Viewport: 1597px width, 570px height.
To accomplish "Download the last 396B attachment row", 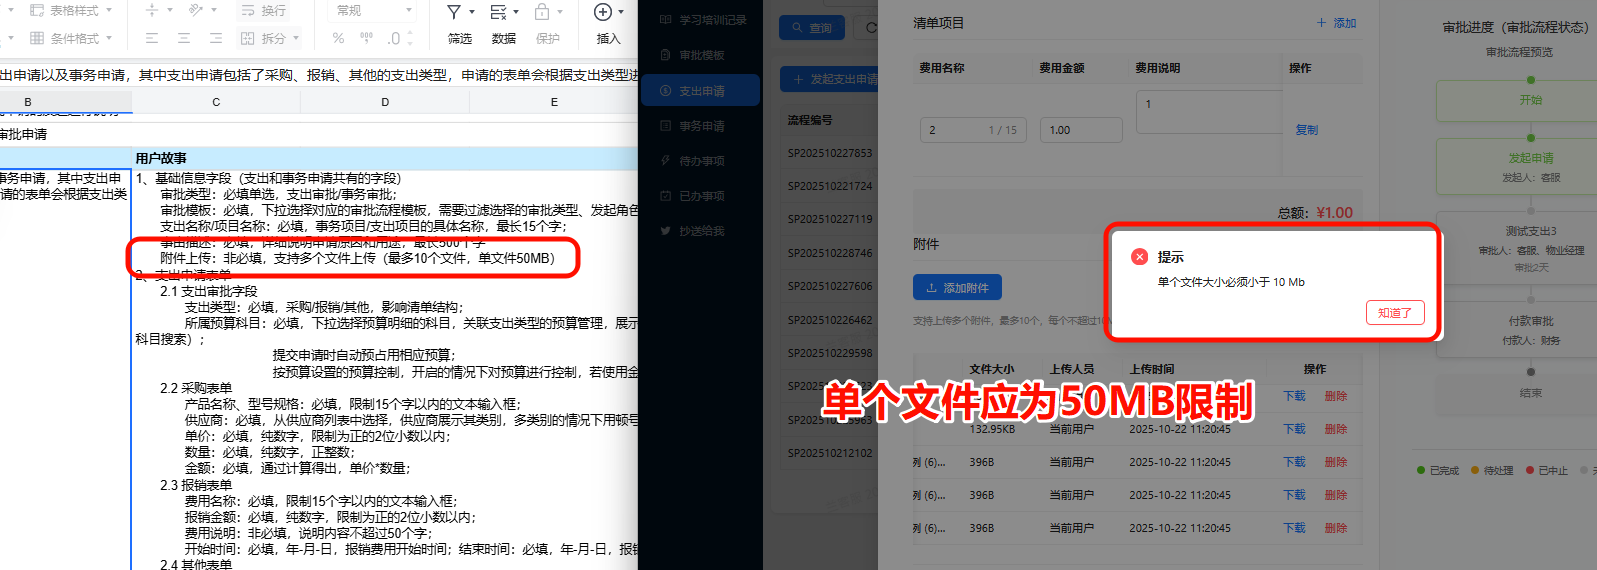I will [1295, 528].
